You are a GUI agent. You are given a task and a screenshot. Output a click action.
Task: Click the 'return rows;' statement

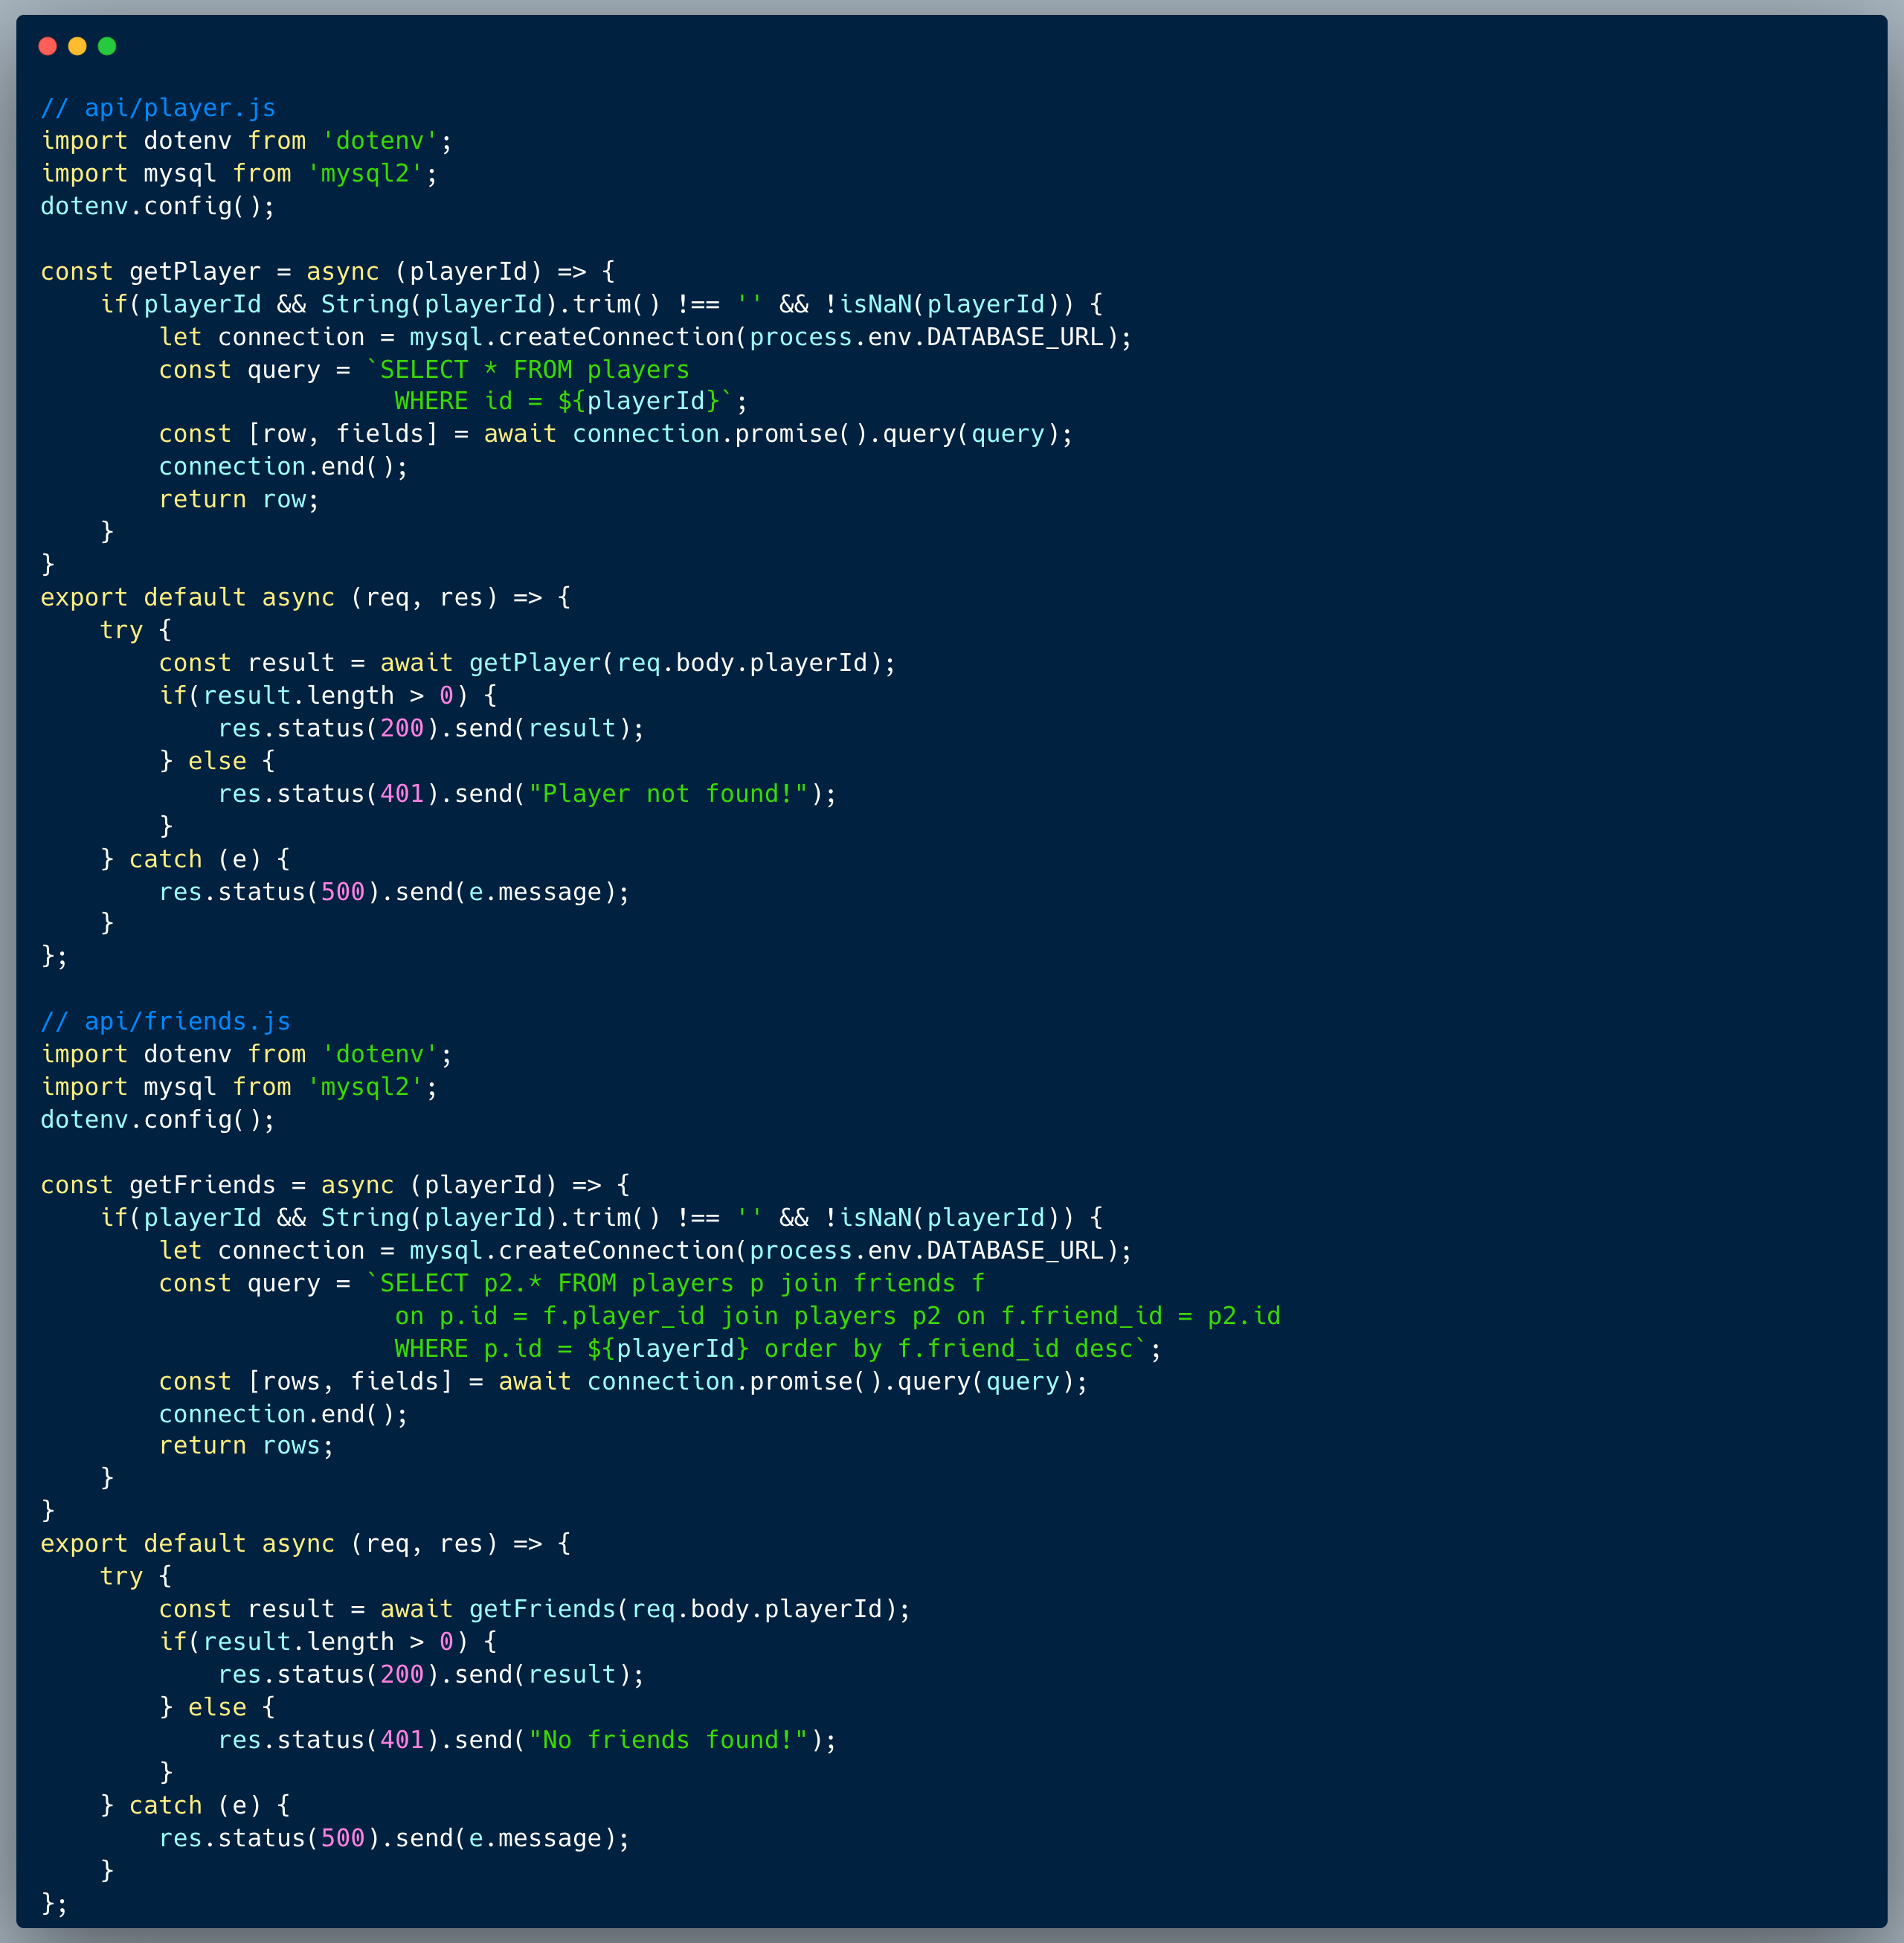click(x=246, y=1446)
